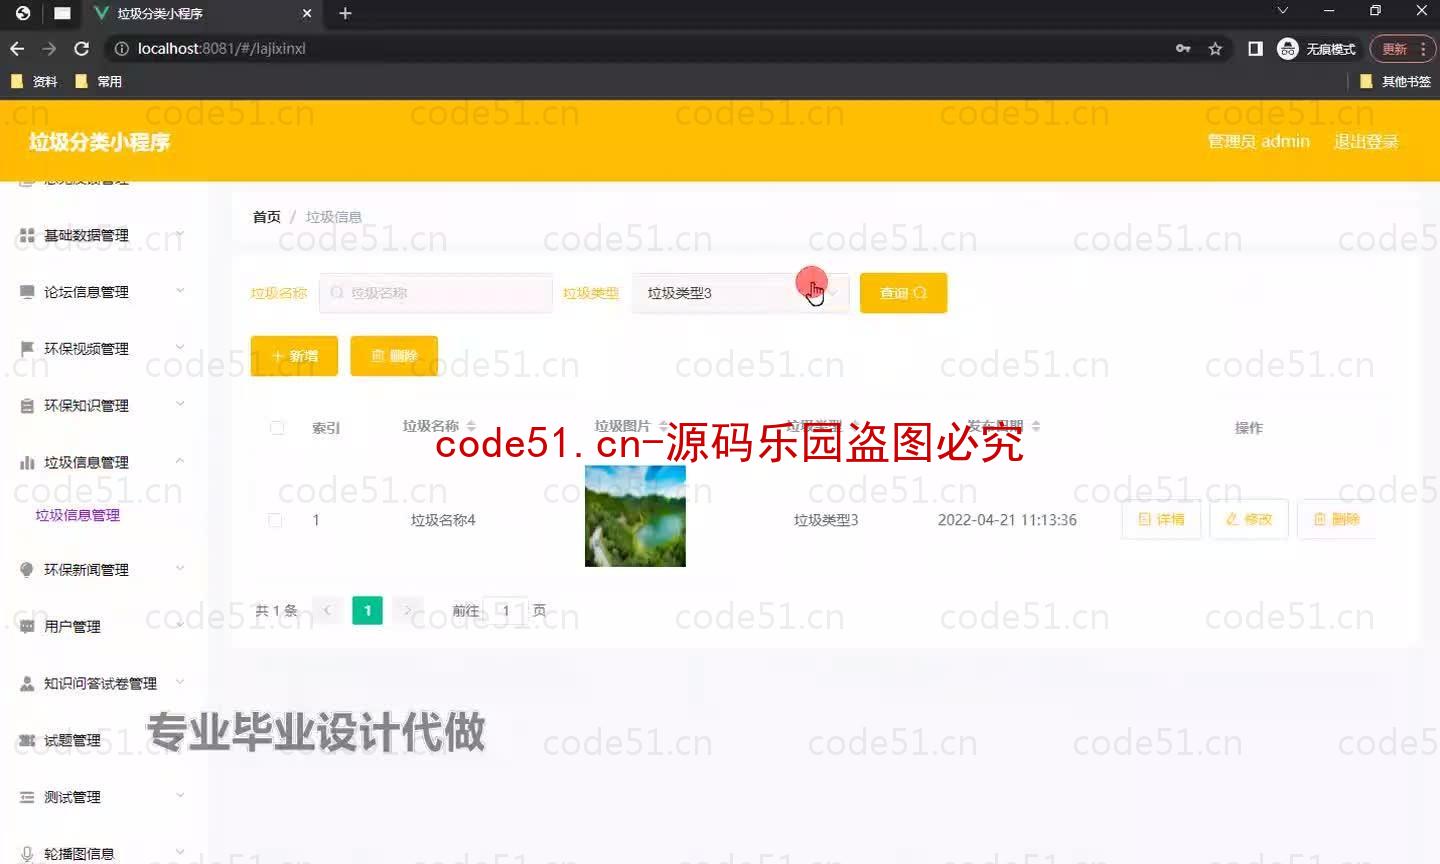Viewport: 1440px width, 864px height.
Task: Click 退出登录 to log out
Action: click(x=1366, y=142)
